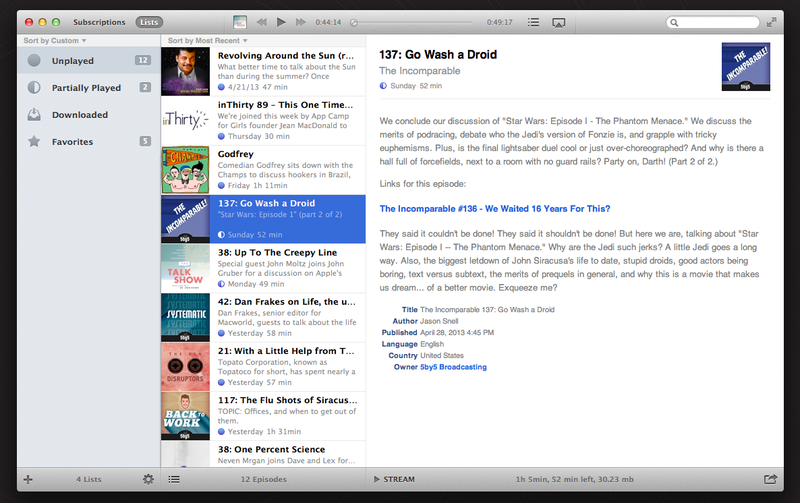The image size is (800, 503).
Task: Click the Favorites star icon
Action: 34,141
